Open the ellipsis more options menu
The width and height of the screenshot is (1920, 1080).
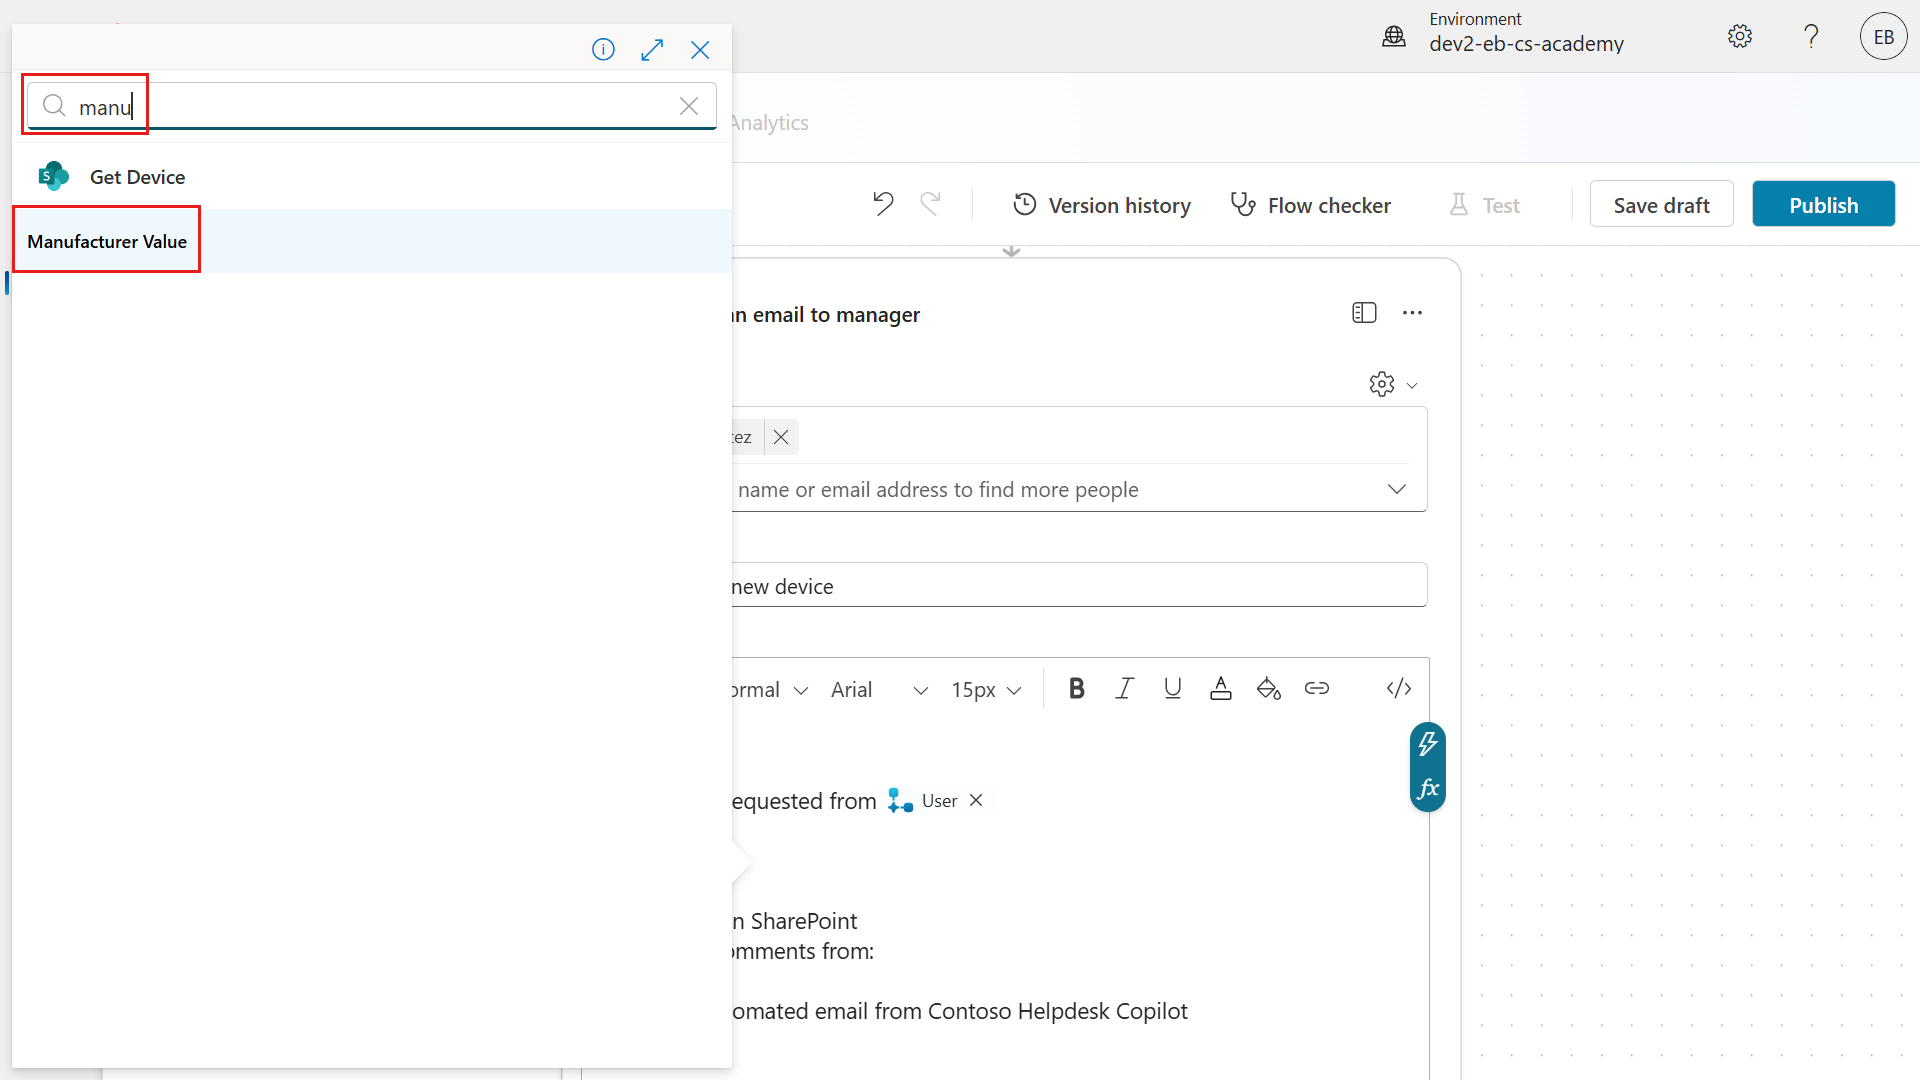1413,312
